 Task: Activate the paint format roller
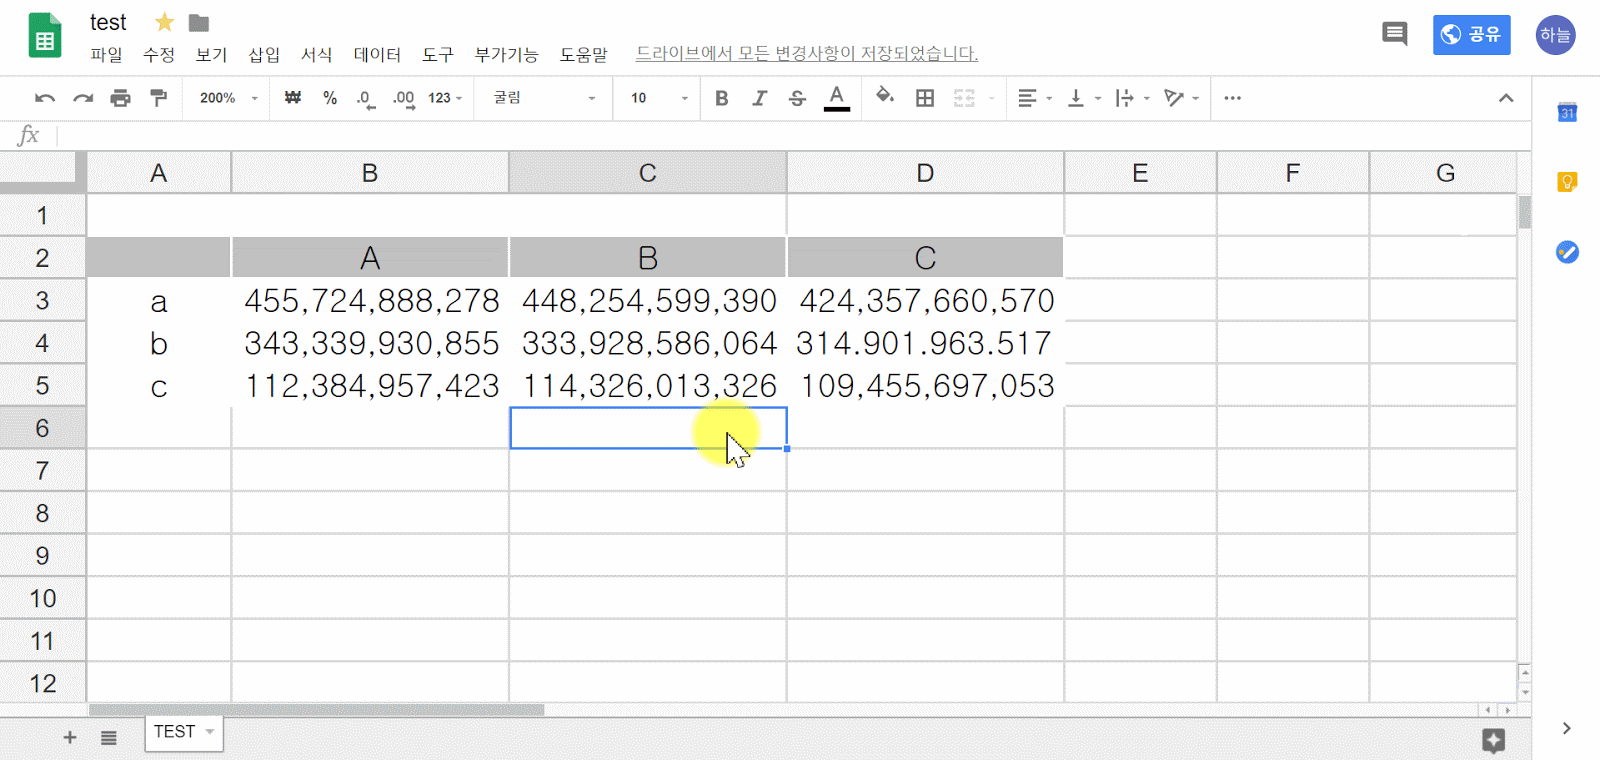tap(158, 98)
